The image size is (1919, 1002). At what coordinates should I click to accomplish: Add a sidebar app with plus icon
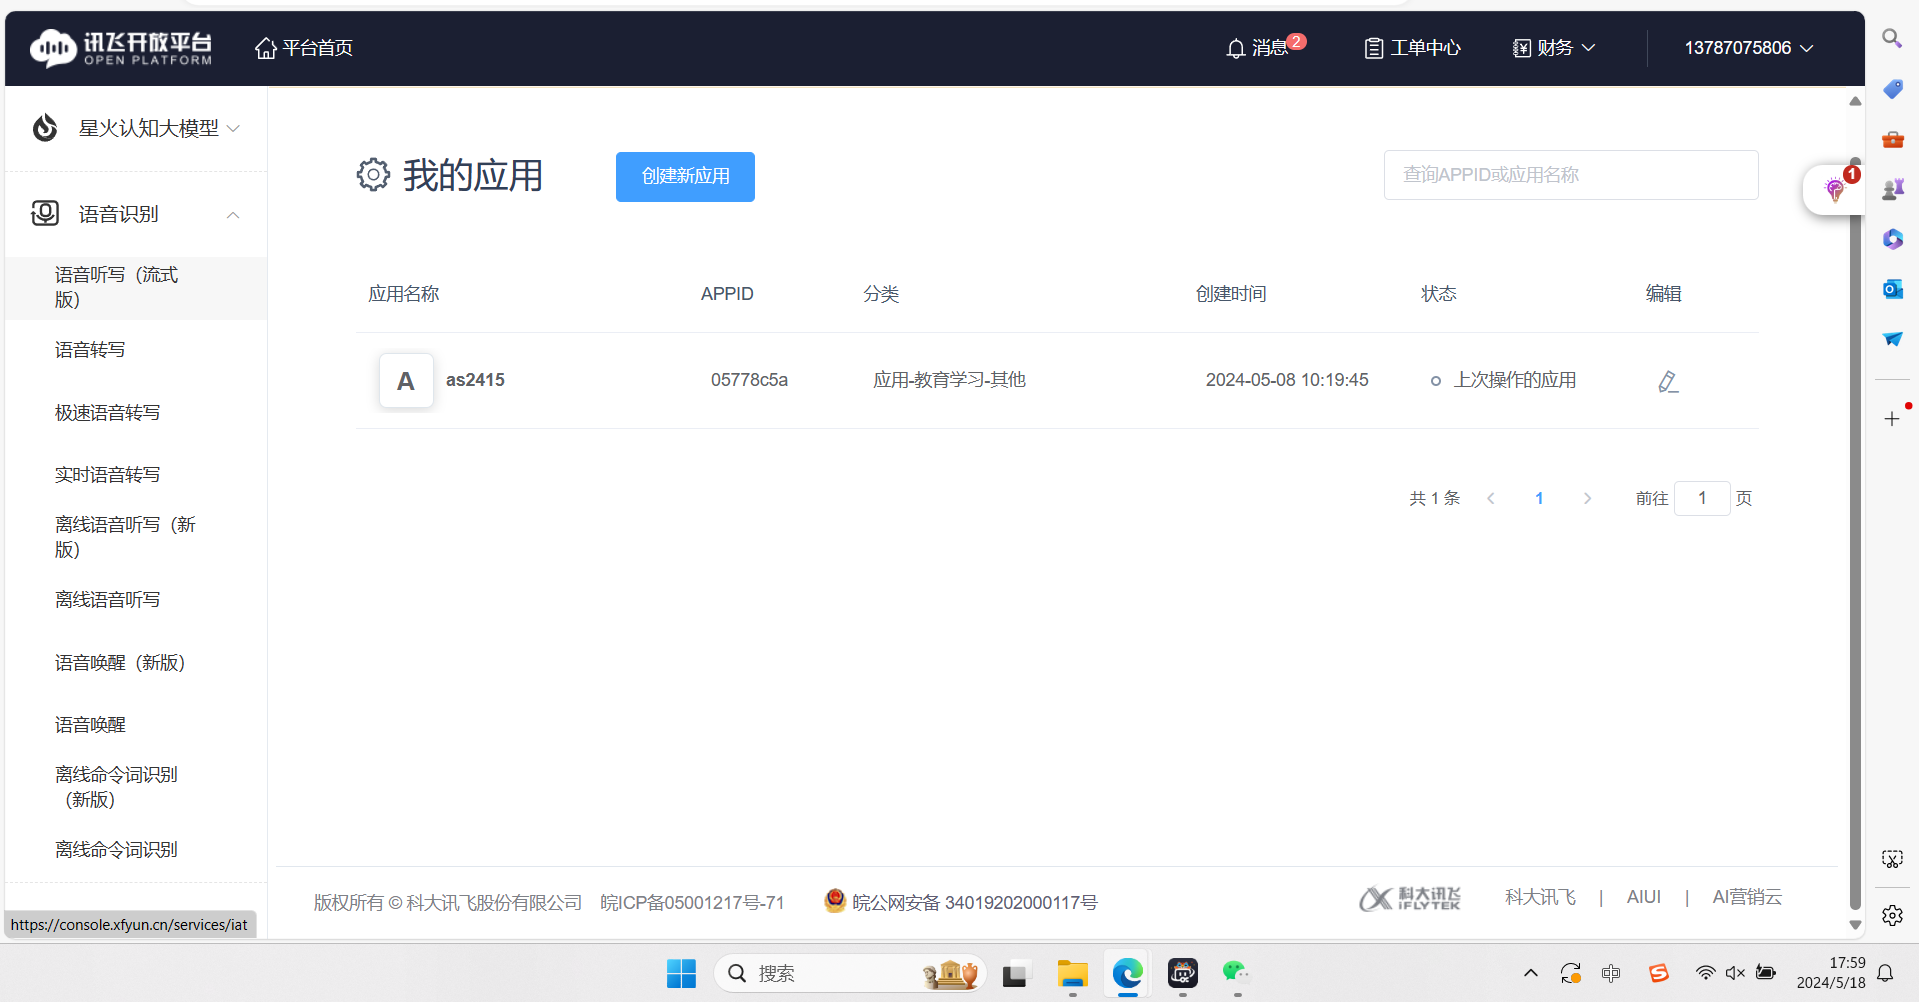tap(1892, 419)
